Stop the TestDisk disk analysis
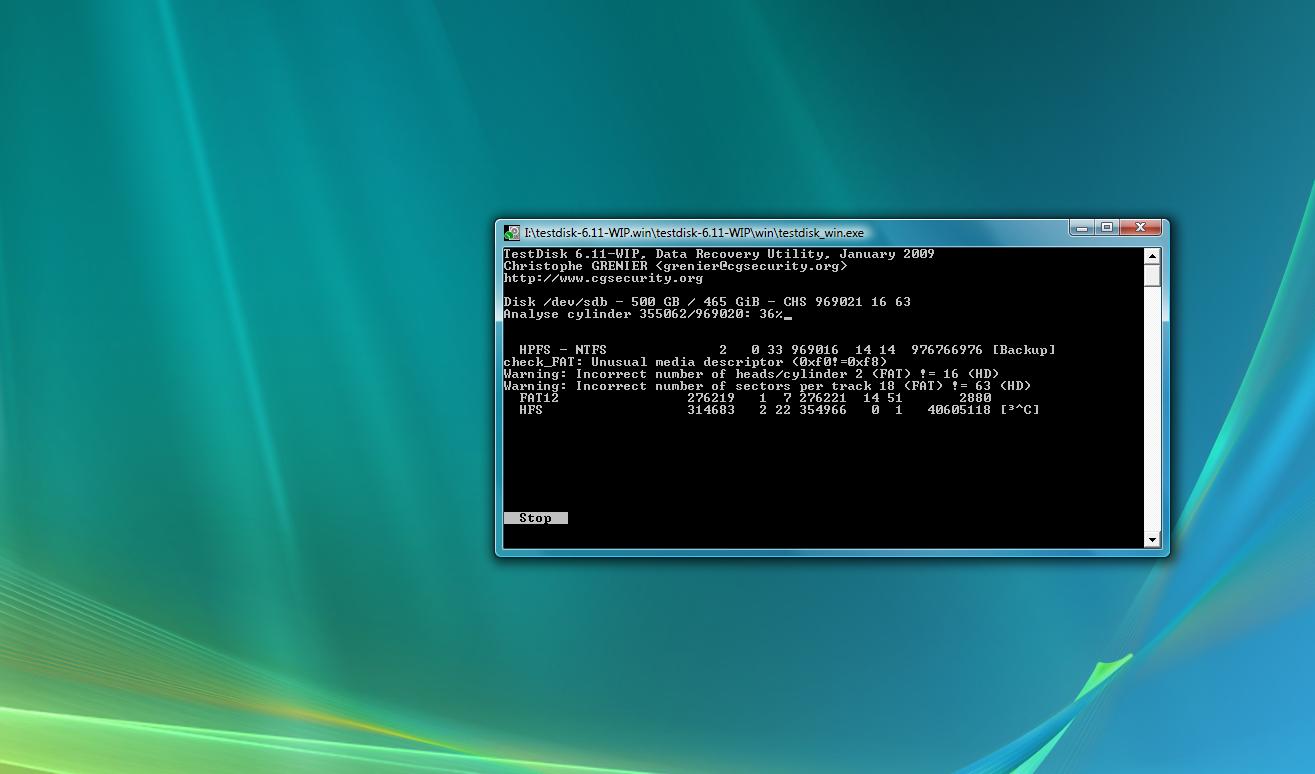This screenshot has width=1315, height=774. pos(535,518)
